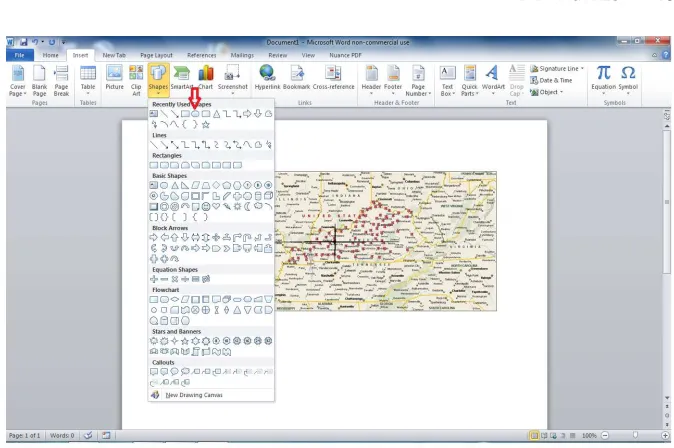Pick the Plus sign in Equation Shapes

tap(154, 279)
